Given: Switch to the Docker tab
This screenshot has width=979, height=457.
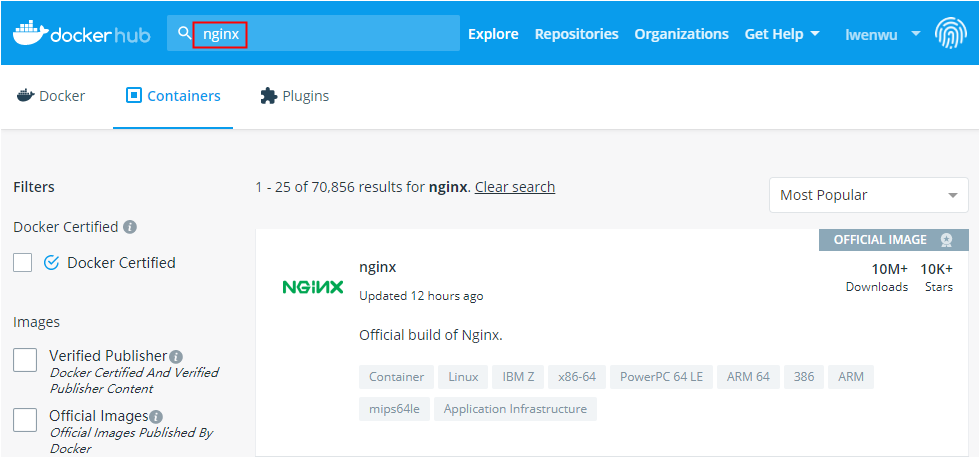Looking at the screenshot, I should (51, 96).
